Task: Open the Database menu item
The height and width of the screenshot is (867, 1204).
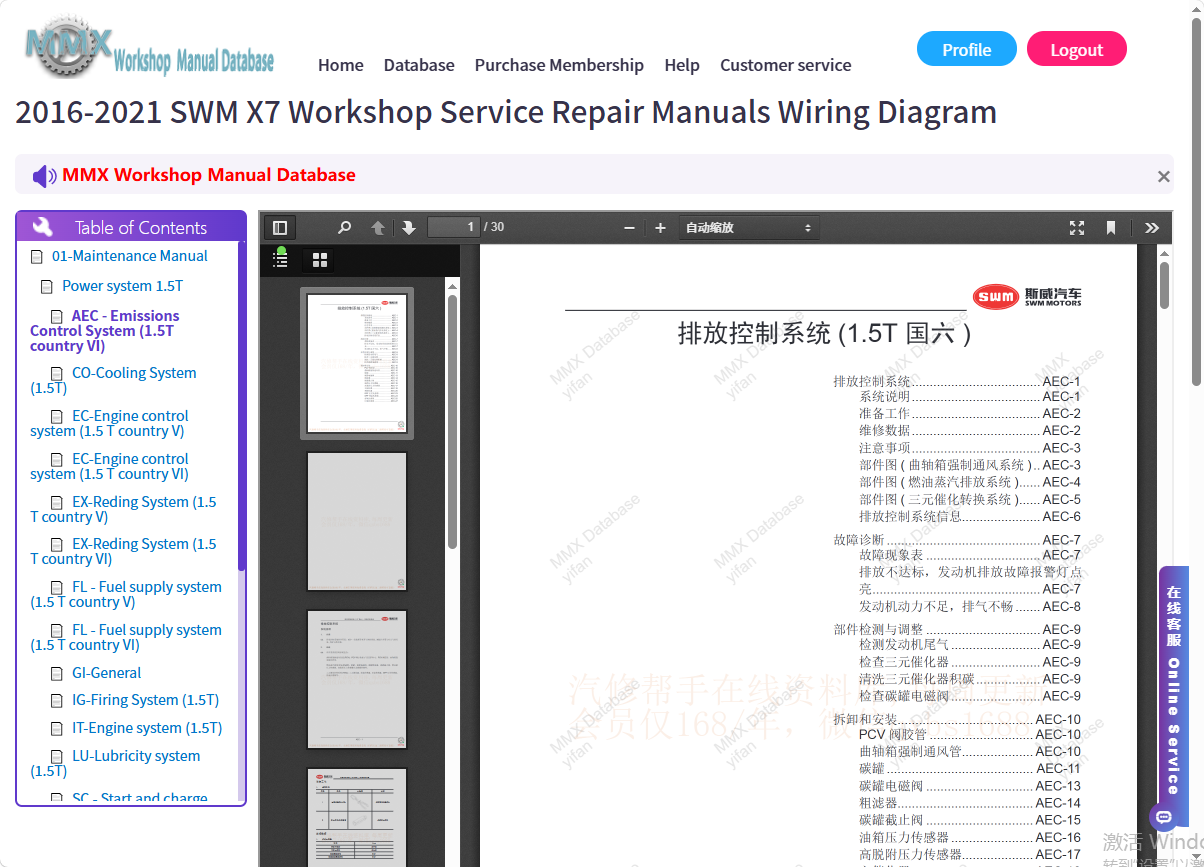Action: point(419,65)
